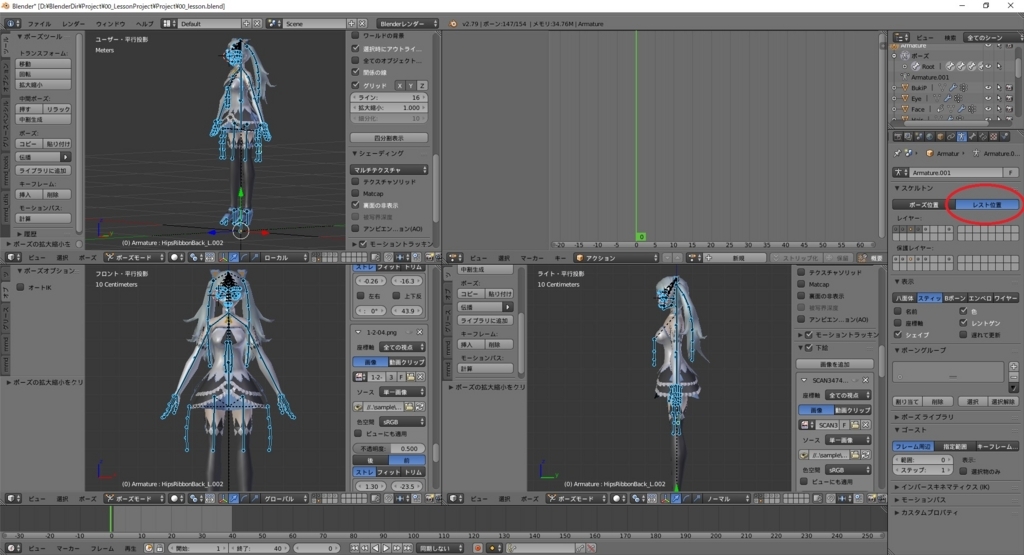Select the ポーズ位置 button
The image size is (1024, 555).
(x=923, y=204)
